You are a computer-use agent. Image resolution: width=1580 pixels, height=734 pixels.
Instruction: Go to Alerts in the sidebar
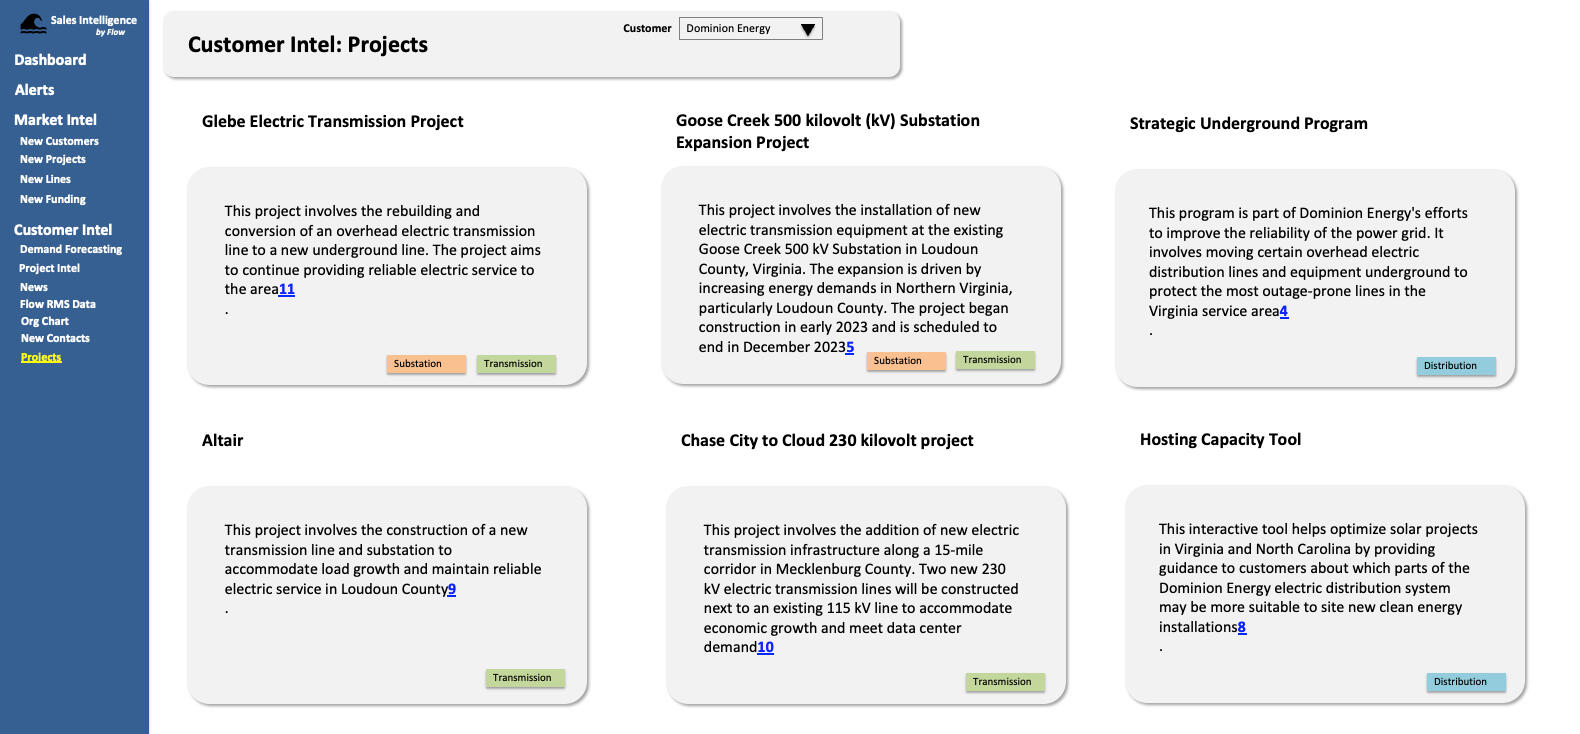[34, 90]
